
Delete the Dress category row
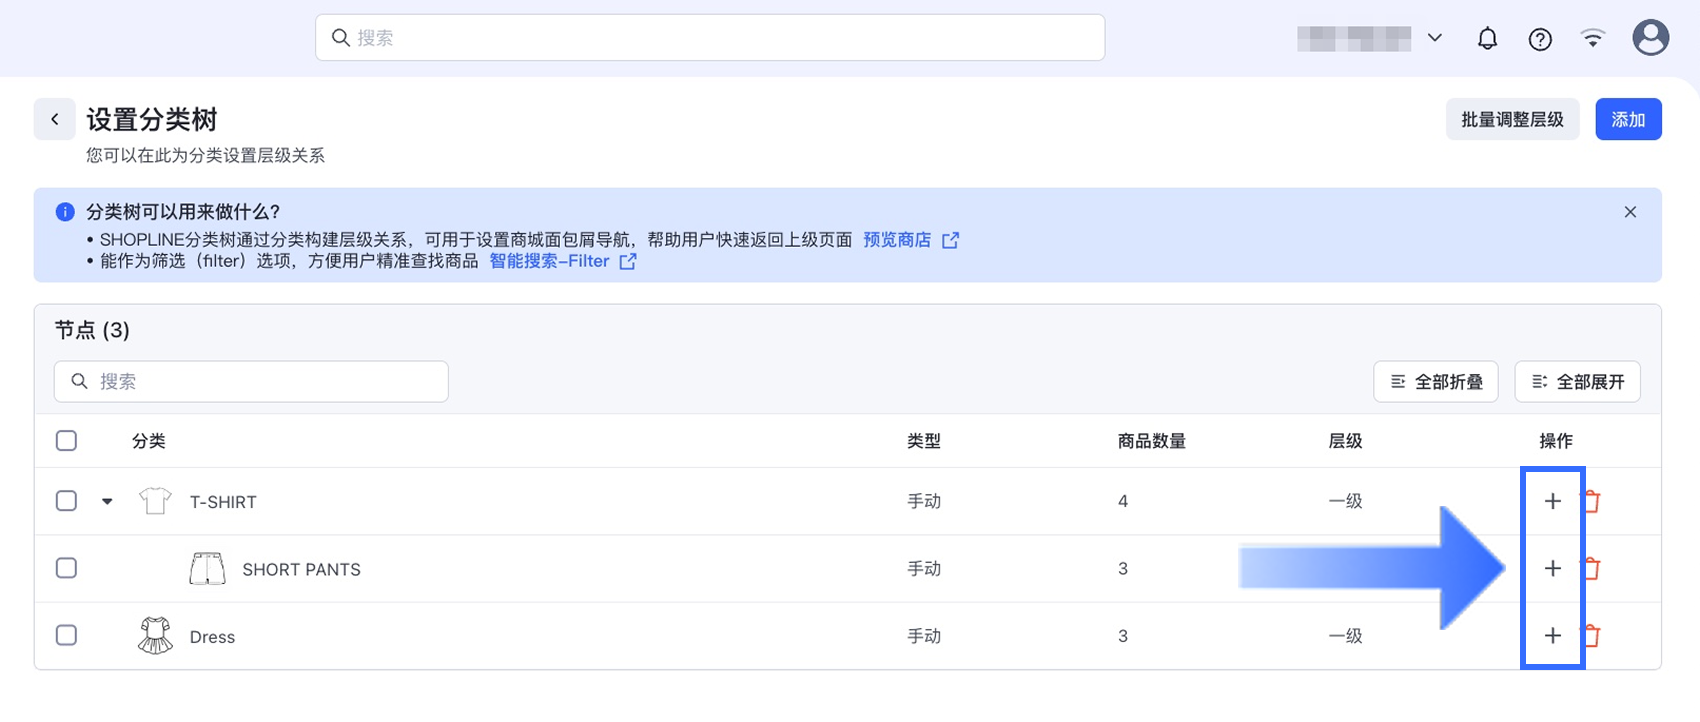point(1592,635)
